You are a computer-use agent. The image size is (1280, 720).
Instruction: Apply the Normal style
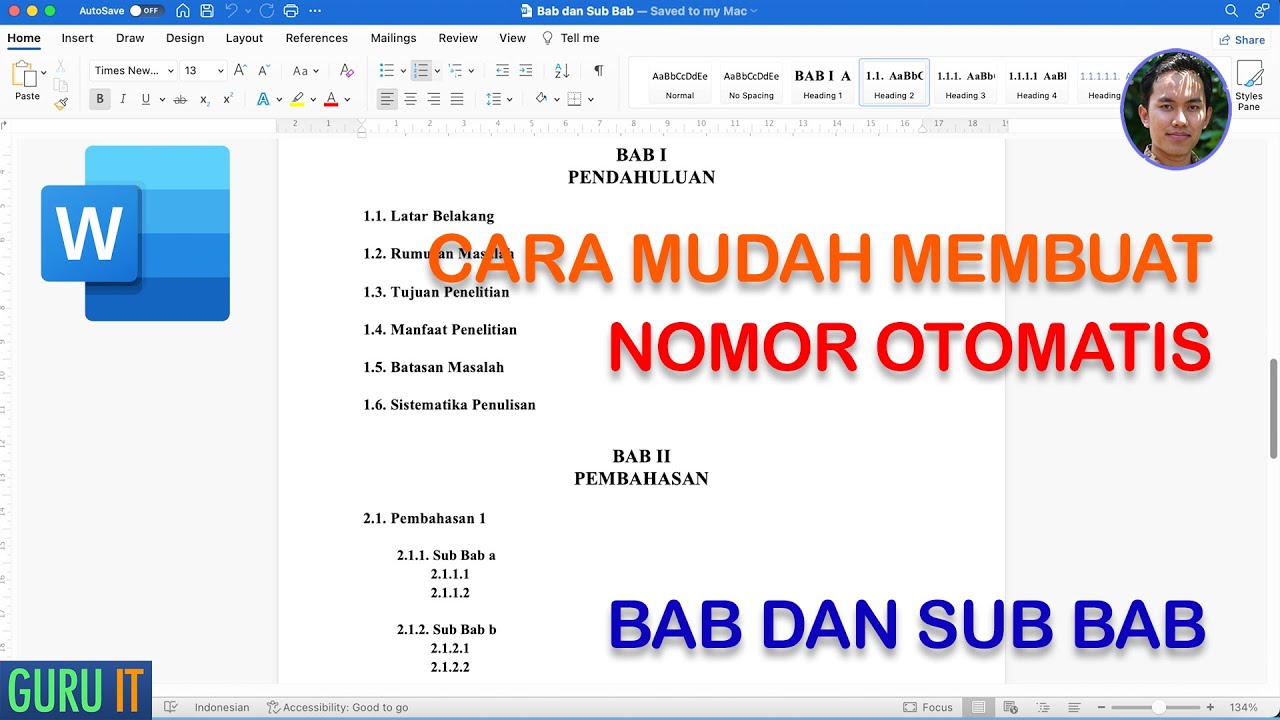[x=680, y=82]
